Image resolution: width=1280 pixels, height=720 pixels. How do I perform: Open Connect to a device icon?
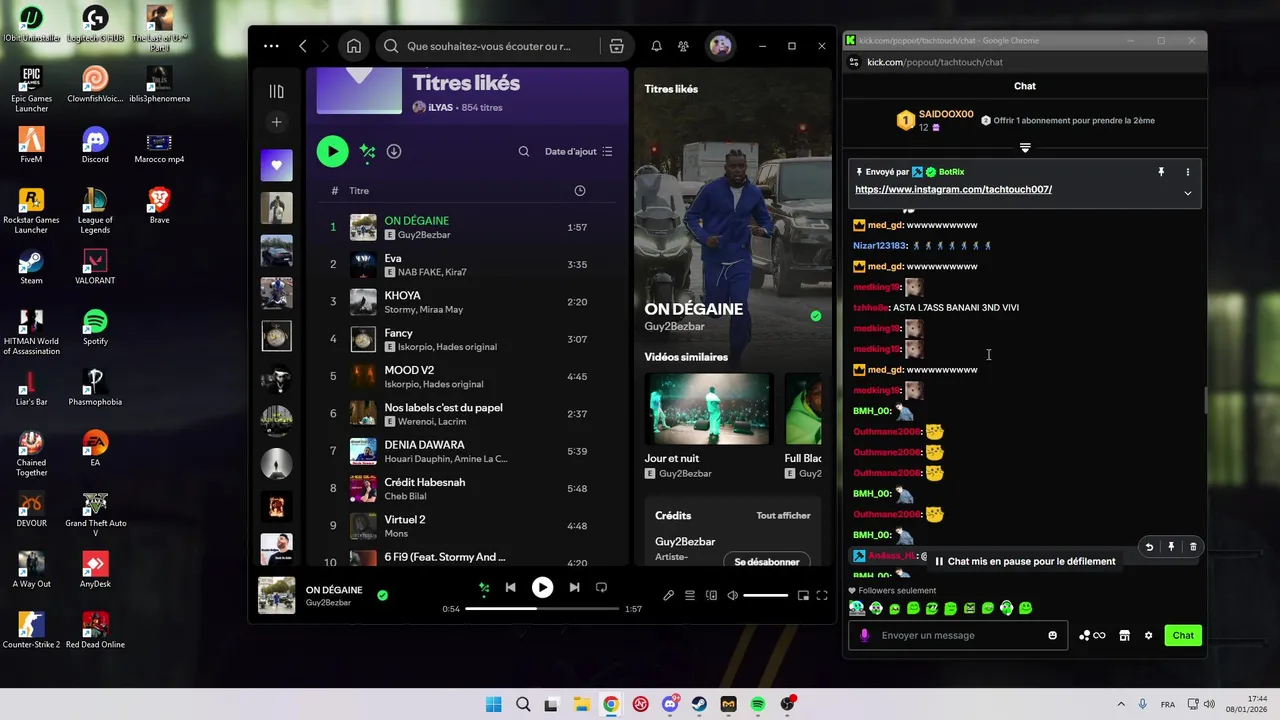point(711,596)
